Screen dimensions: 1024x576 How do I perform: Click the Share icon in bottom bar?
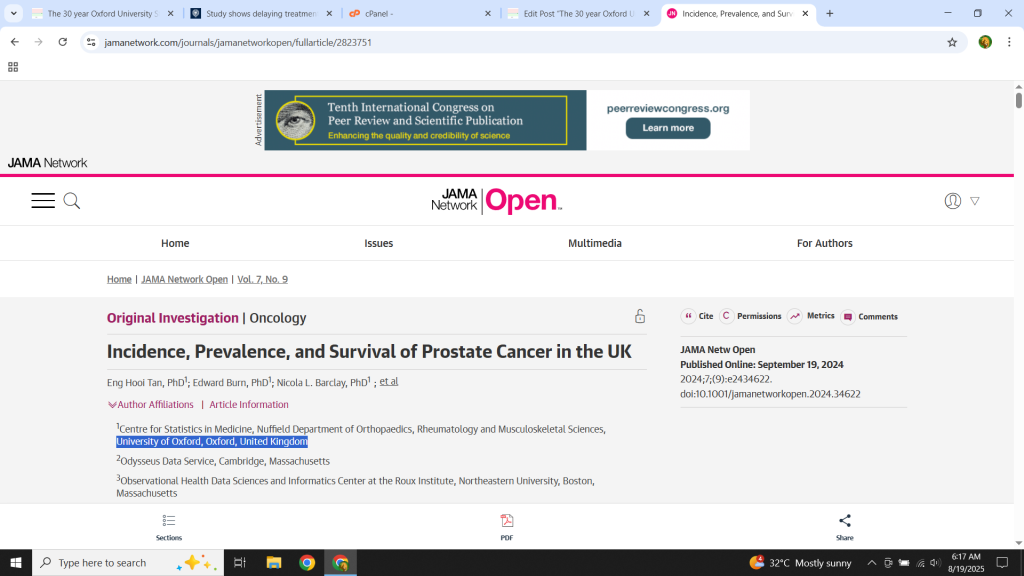click(845, 521)
